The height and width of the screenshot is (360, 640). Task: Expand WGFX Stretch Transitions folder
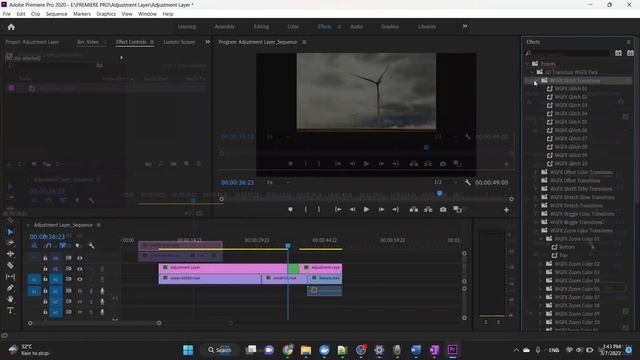536,206
